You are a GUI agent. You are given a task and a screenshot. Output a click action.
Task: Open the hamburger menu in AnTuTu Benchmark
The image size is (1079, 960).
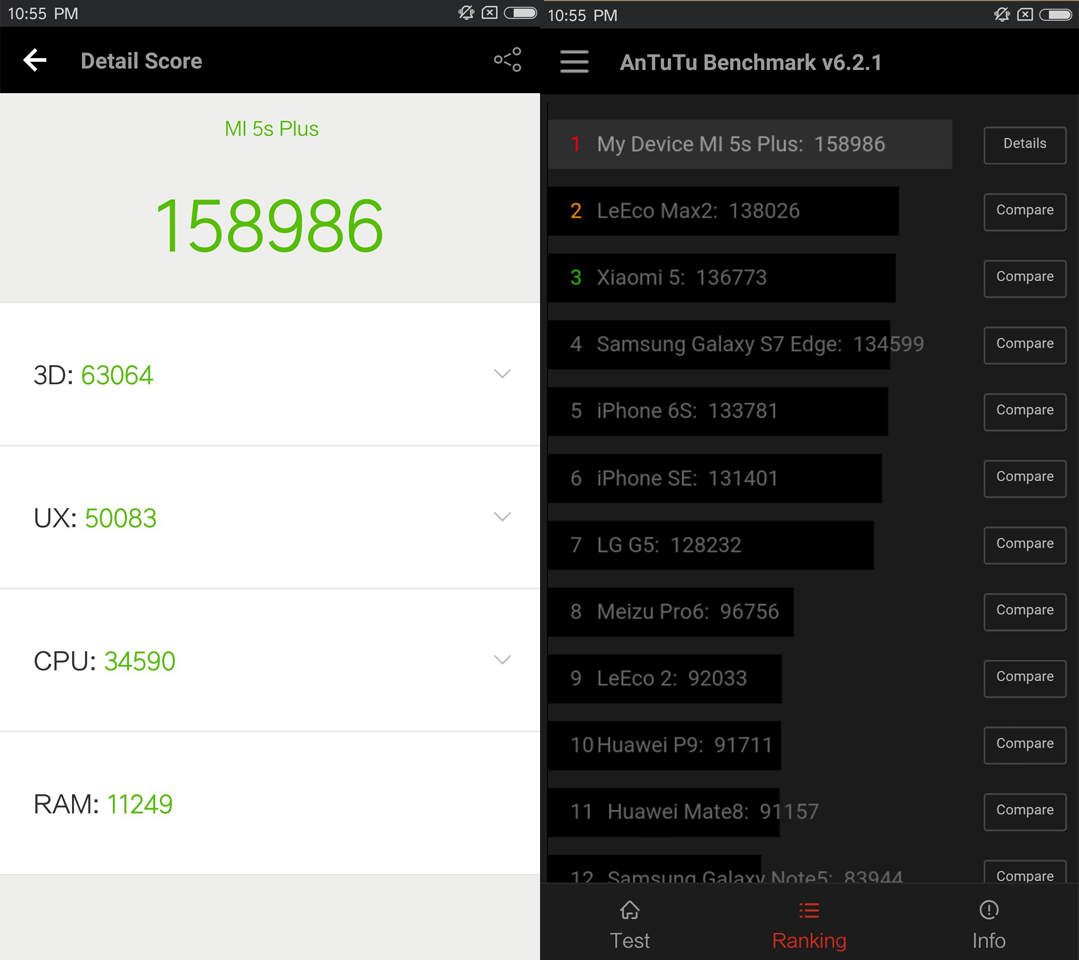[574, 61]
